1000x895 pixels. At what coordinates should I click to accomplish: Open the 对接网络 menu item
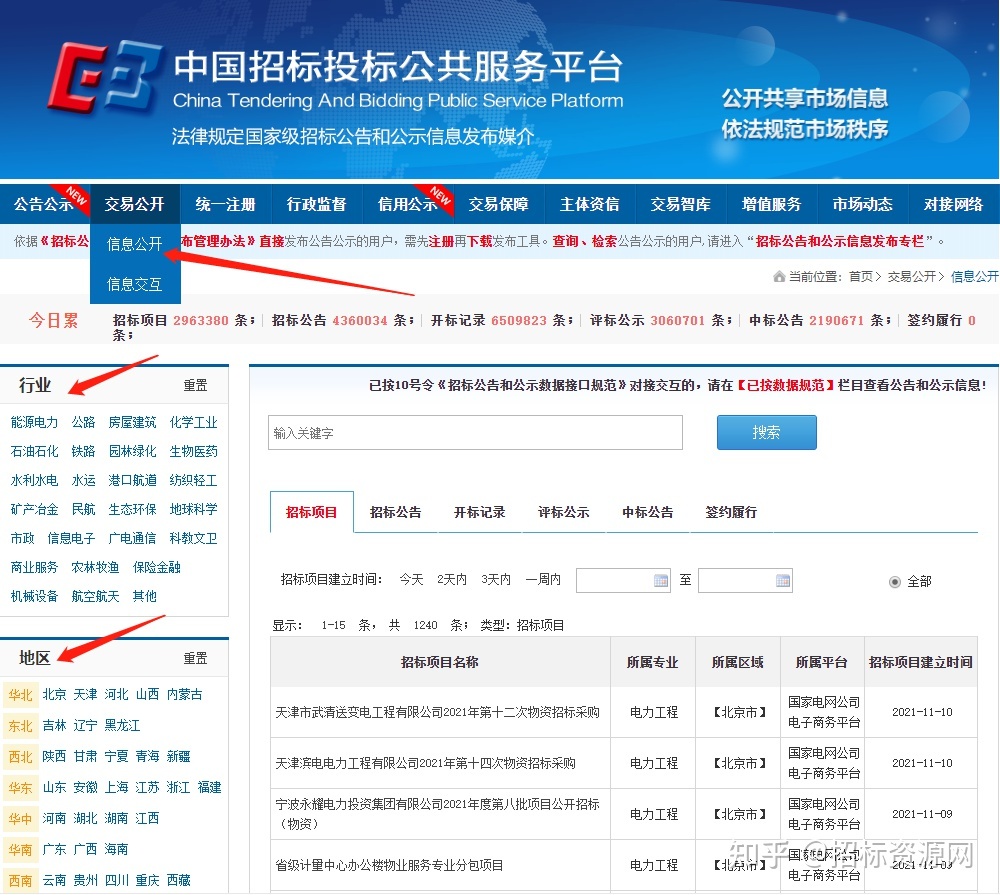point(953,204)
